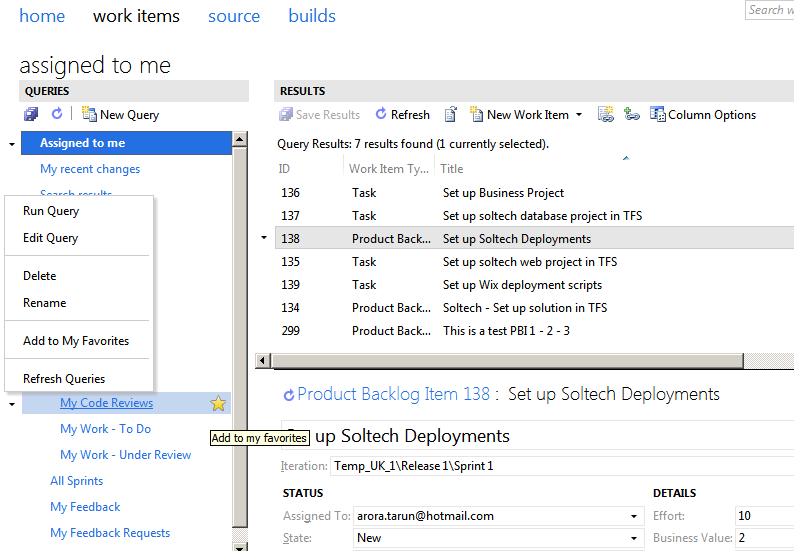The width and height of the screenshot is (794, 551).
Task: Open the All Sprints query
Action: point(76,481)
